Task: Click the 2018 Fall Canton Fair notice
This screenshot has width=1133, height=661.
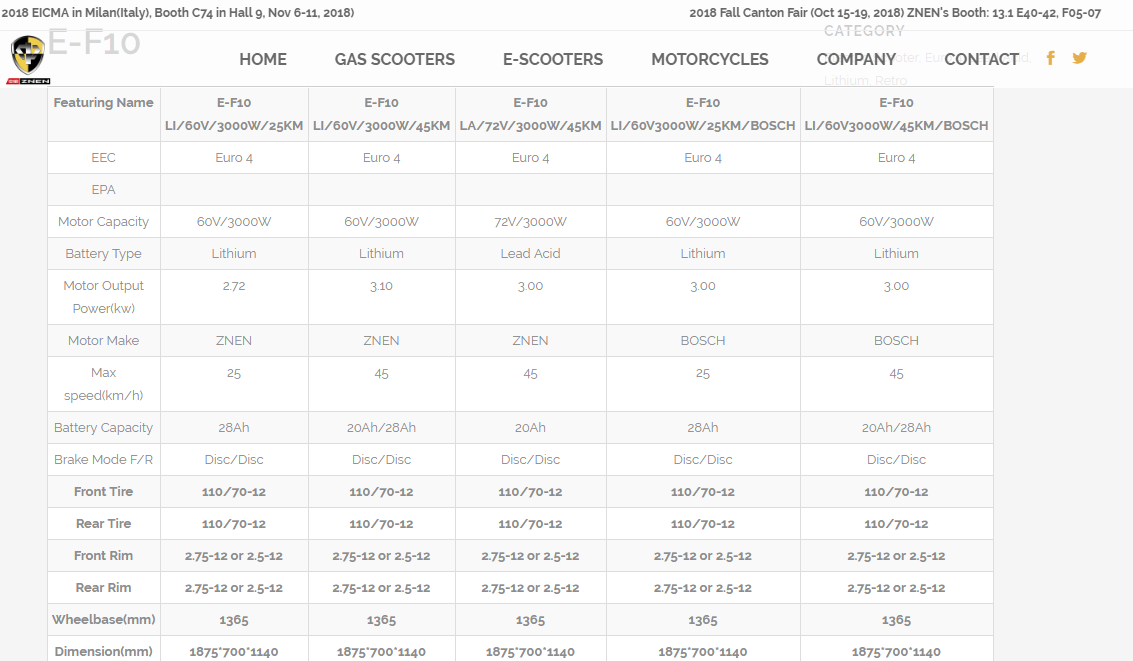Action: [x=894, y=13]
